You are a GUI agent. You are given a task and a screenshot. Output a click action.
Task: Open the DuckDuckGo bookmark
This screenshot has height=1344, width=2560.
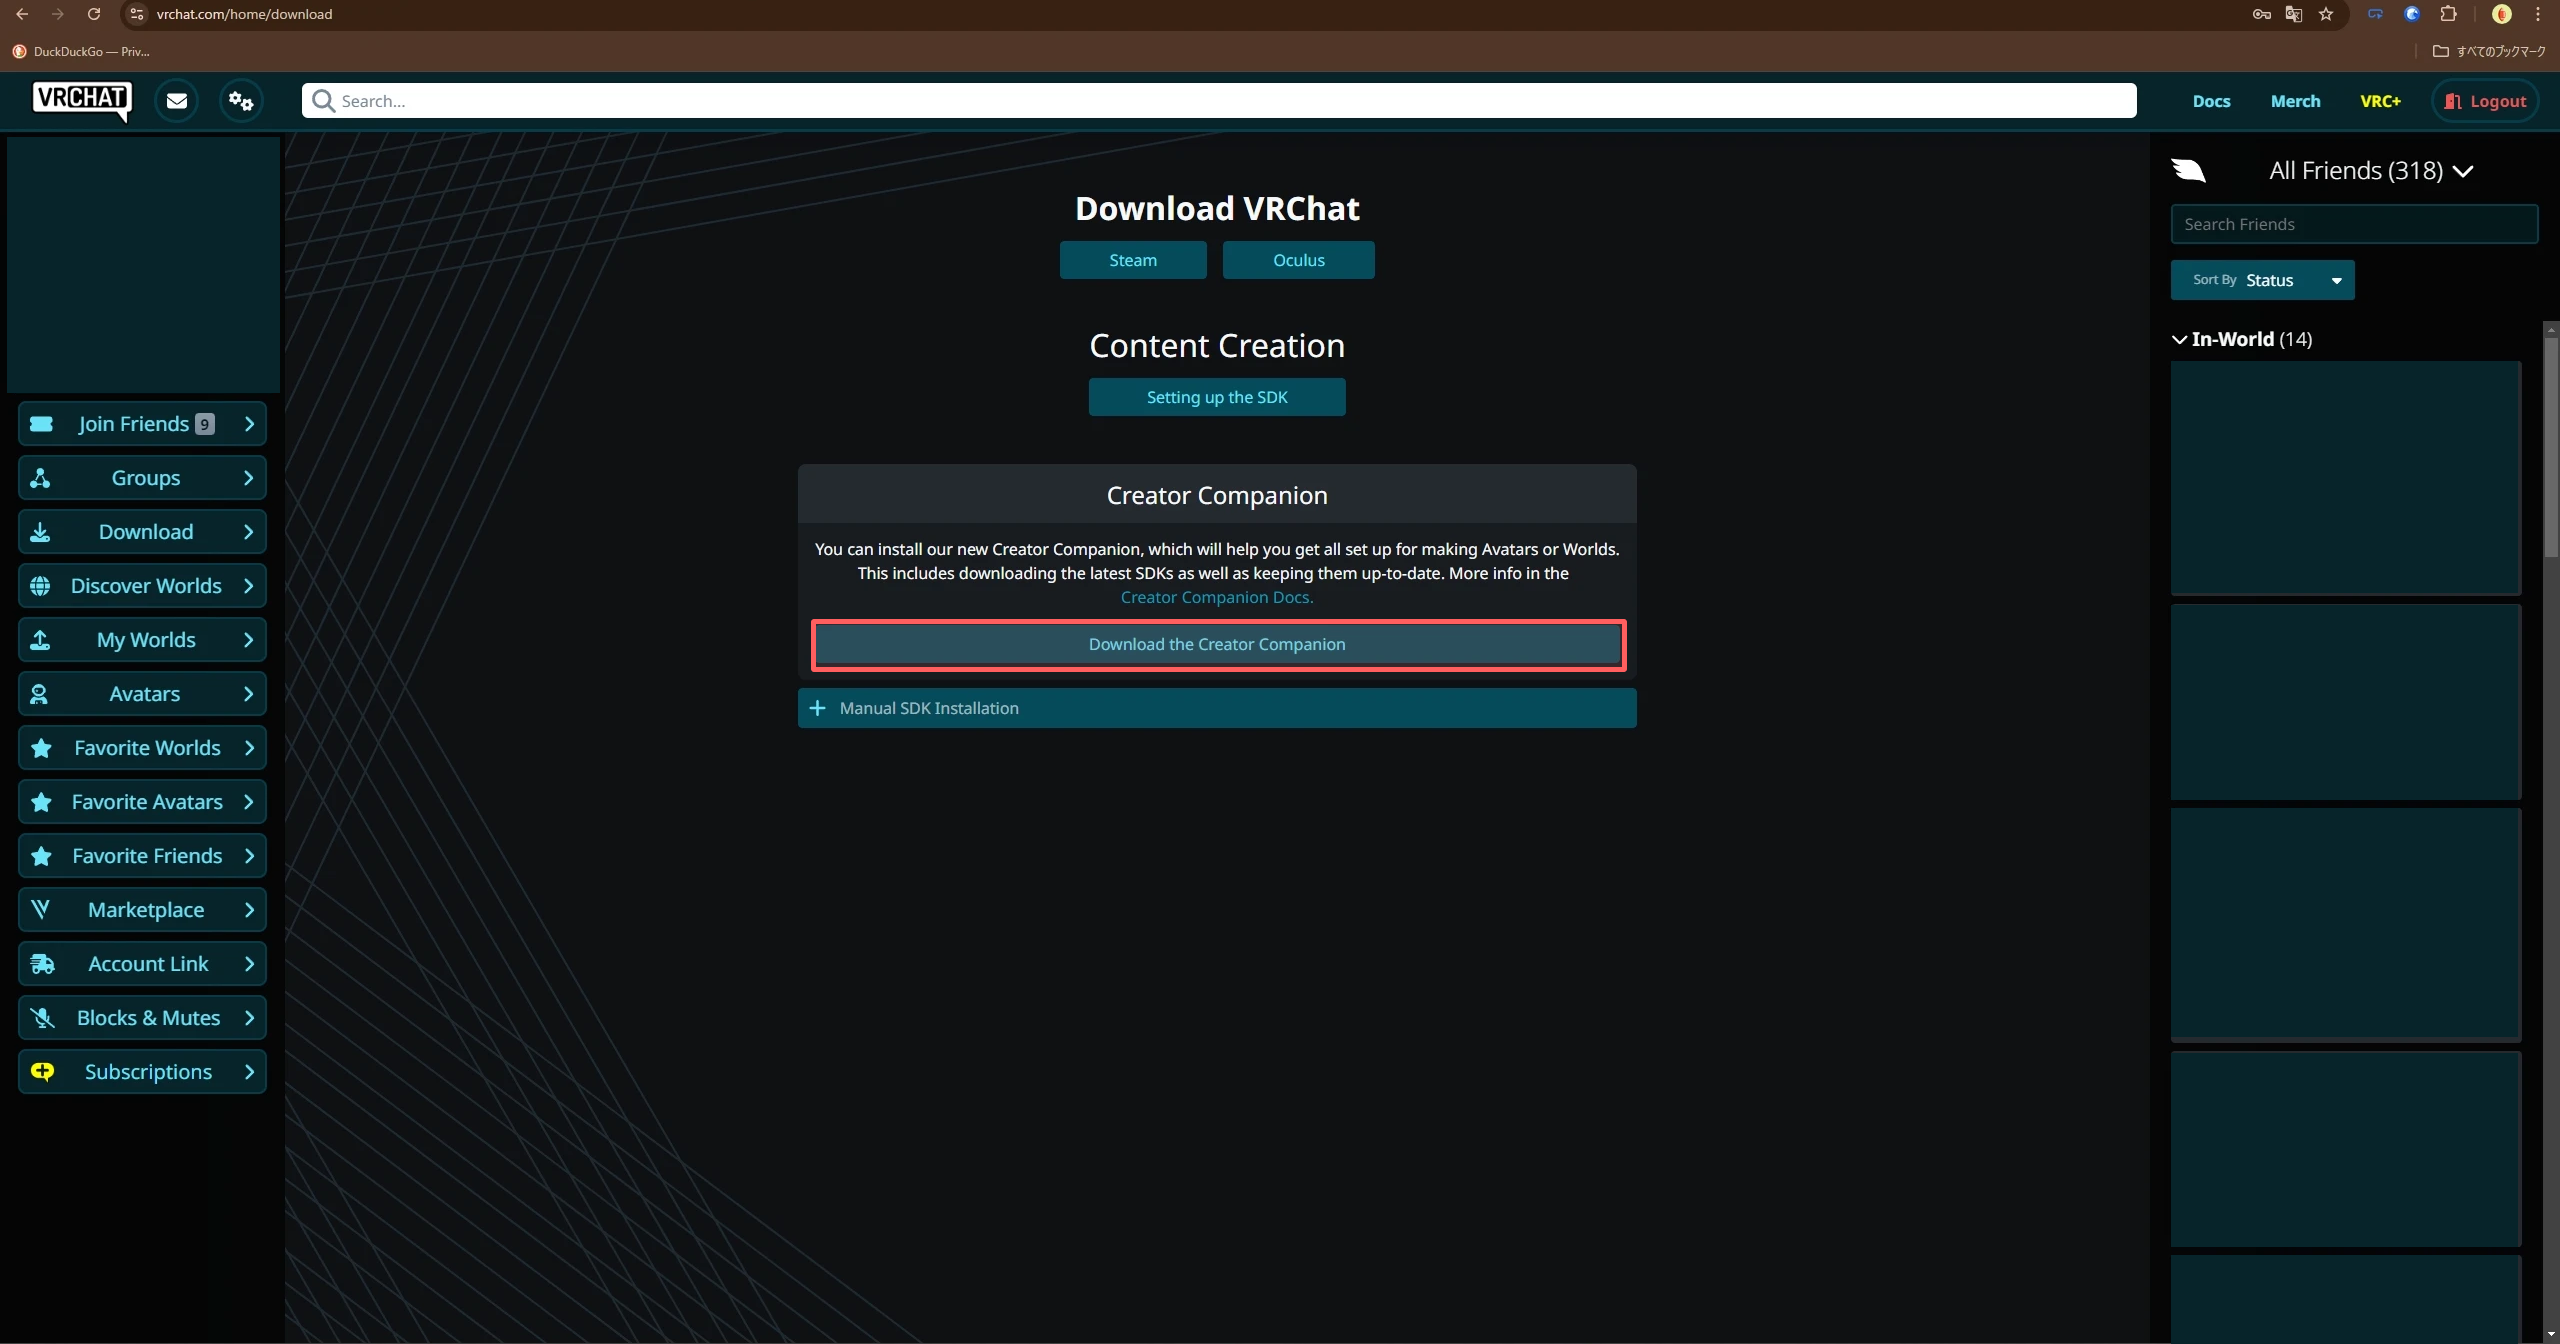tap(81, 51)
